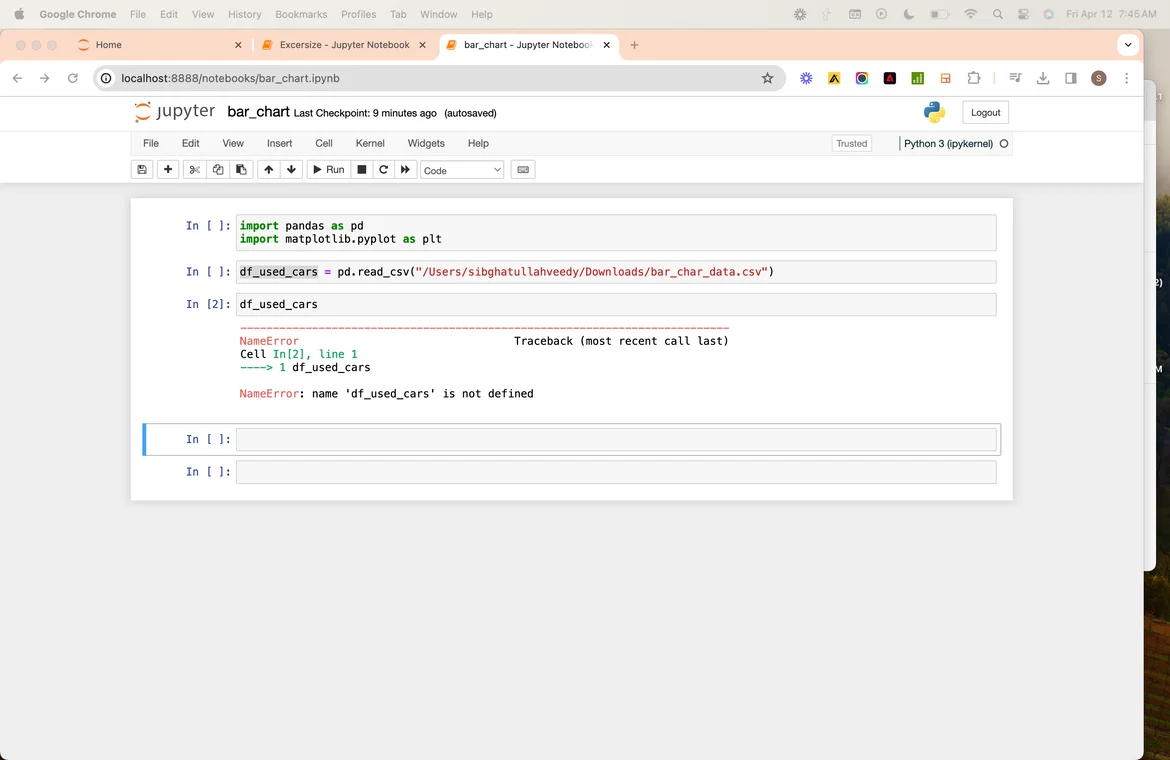Open the Kernel menu
This screenshot has width=1170, height=760.
pyautogui.click(x=370, y=143)
